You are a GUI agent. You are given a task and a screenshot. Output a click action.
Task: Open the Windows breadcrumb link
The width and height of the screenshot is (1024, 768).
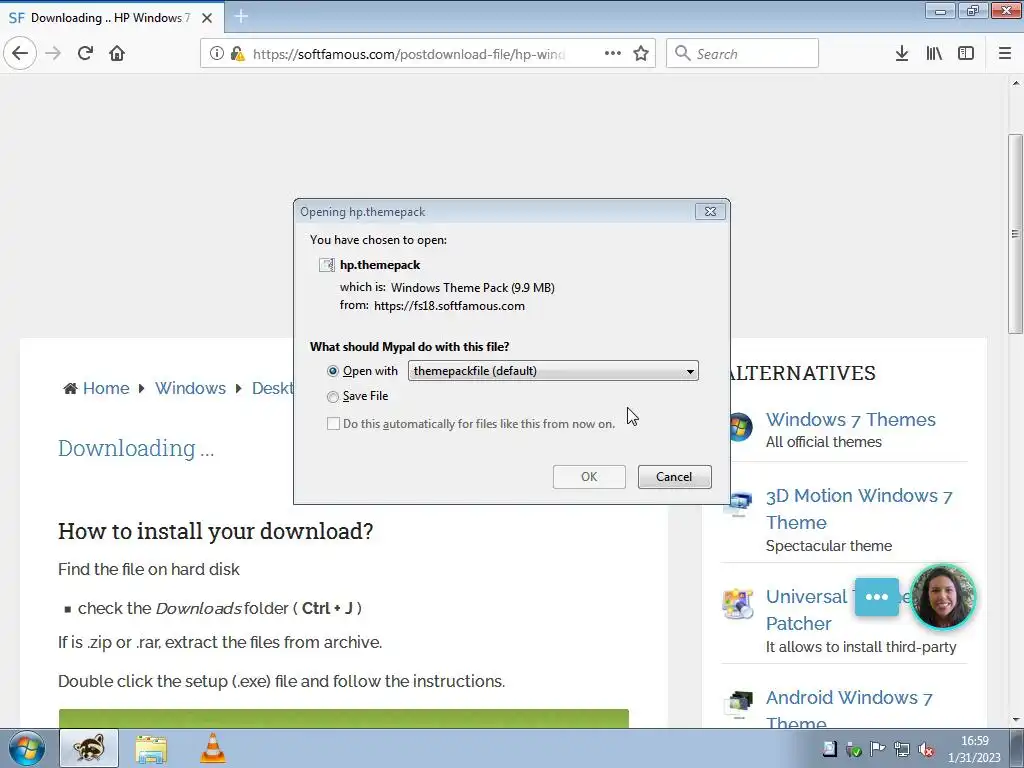click(x=190, y=388)
